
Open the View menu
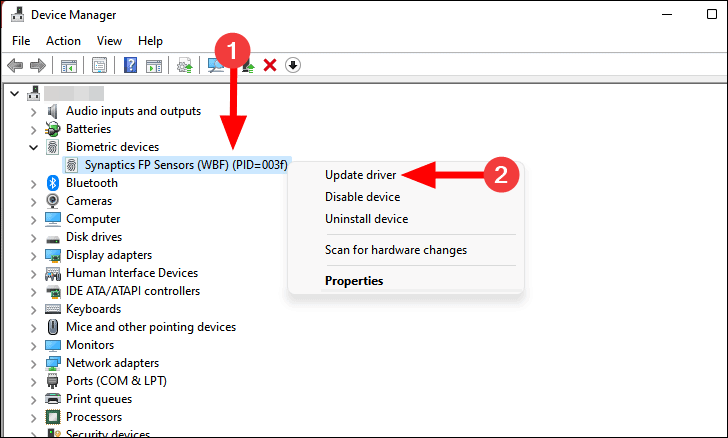[110, 41]
